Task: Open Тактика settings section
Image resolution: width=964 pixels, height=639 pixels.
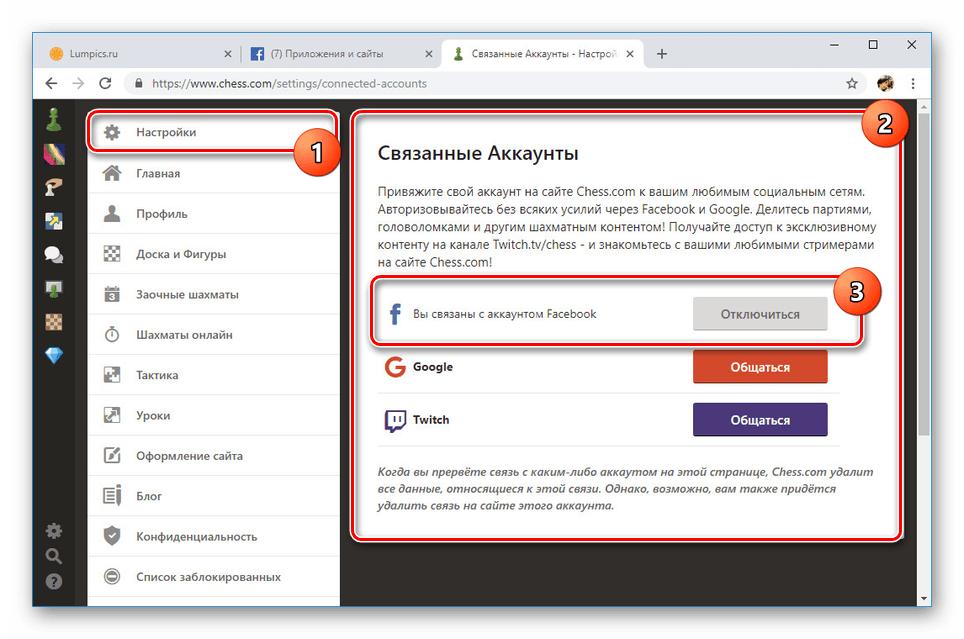Action: click(x=213, y=375)
